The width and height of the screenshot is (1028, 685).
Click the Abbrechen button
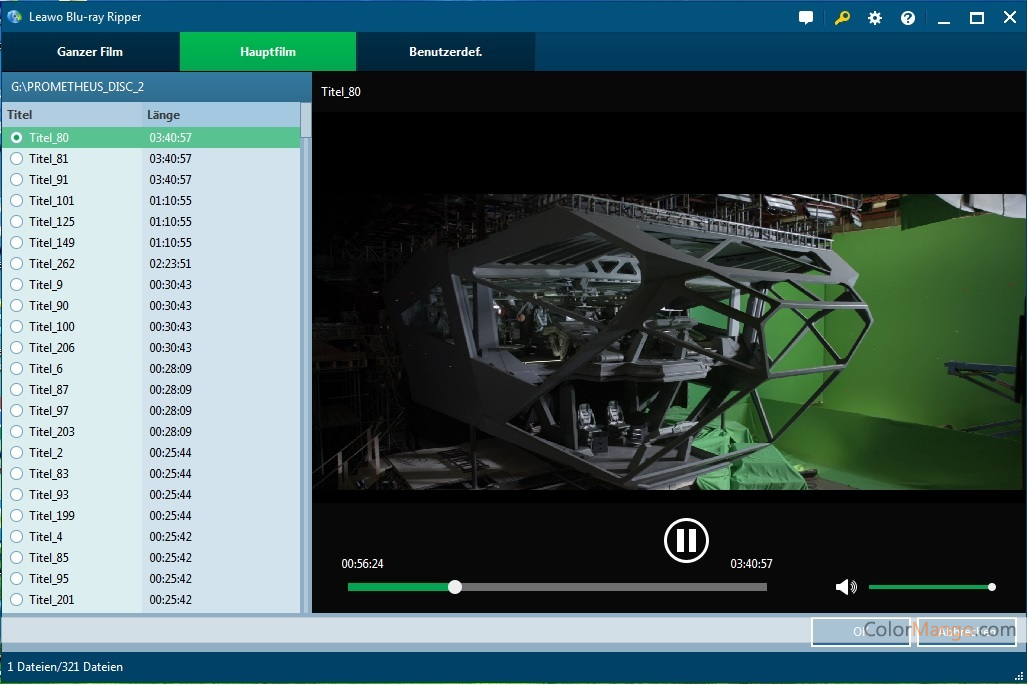(x=966, y=631)
